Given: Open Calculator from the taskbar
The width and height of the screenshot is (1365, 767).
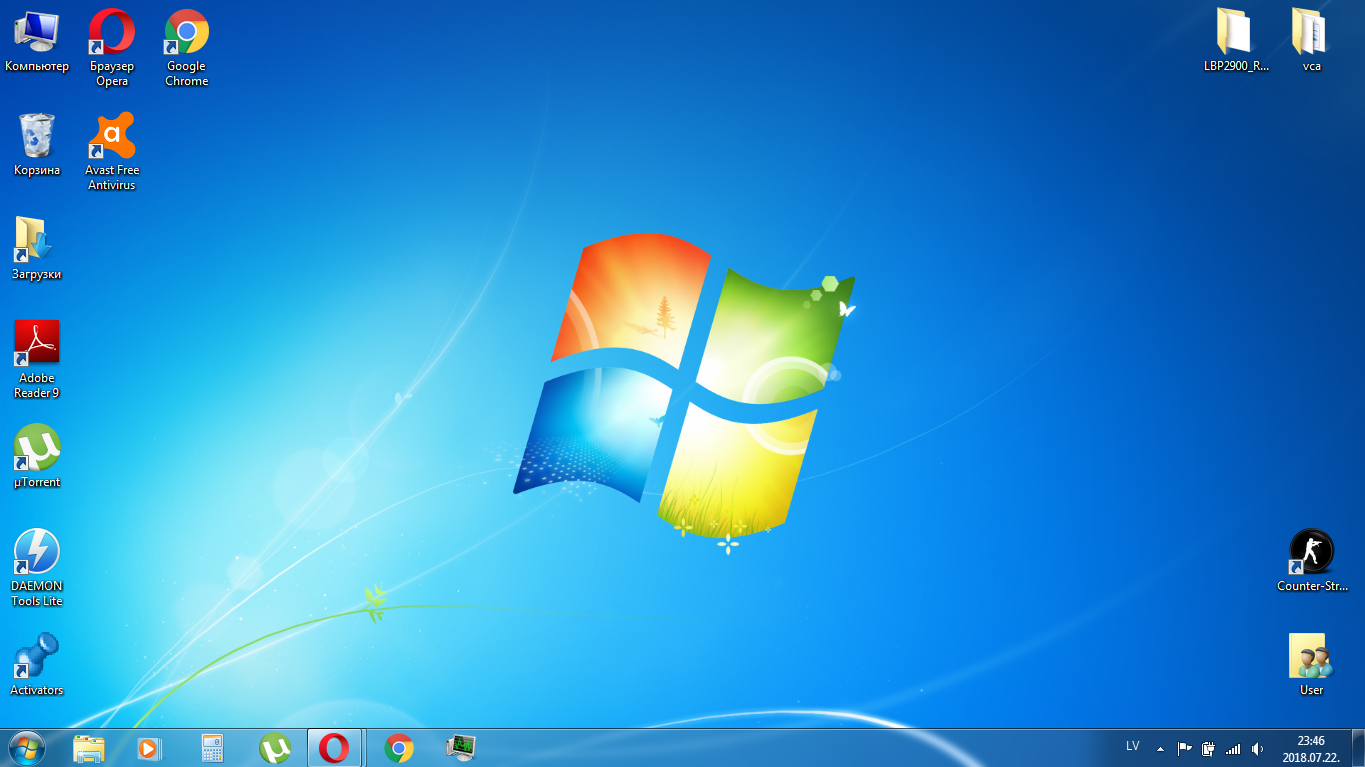Looking at the screenshot, I should click(x=212, y=748).
